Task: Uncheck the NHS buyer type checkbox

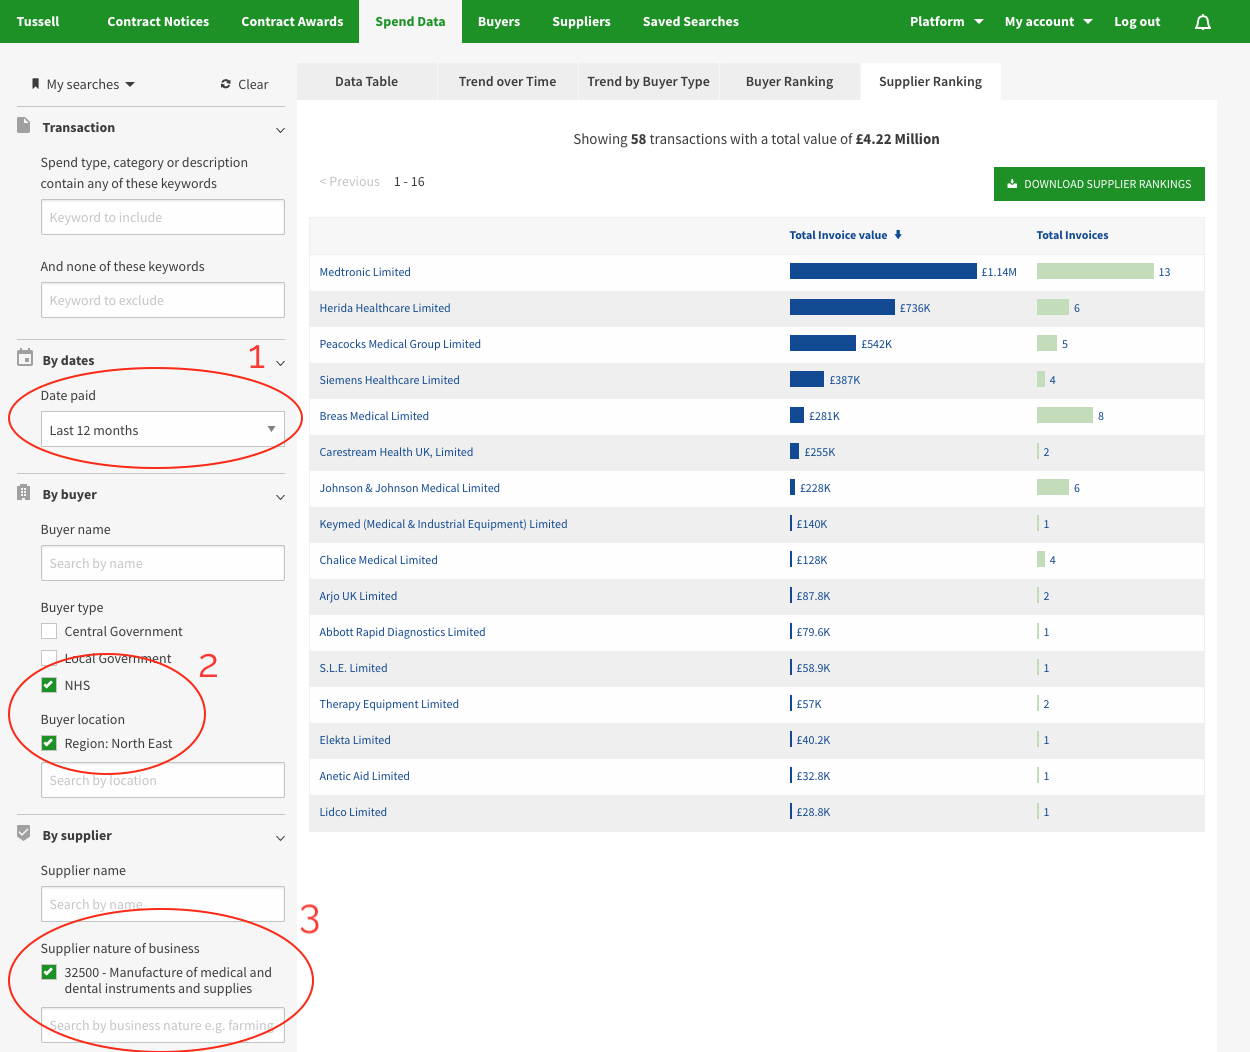Action: [49, 685]
